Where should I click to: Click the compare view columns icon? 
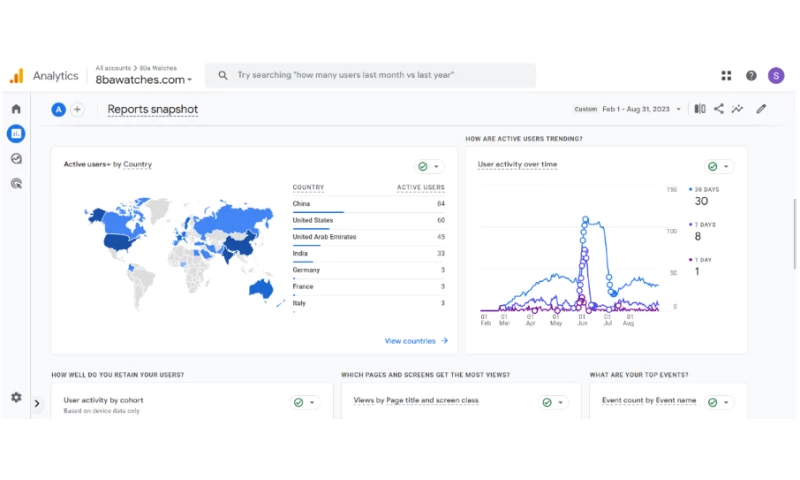point(700,109)
